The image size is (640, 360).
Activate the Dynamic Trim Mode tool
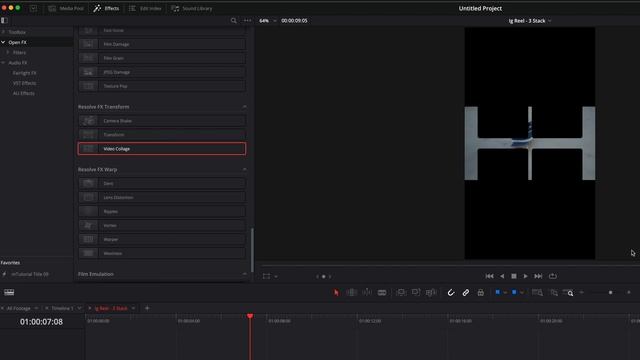(367, 293)
